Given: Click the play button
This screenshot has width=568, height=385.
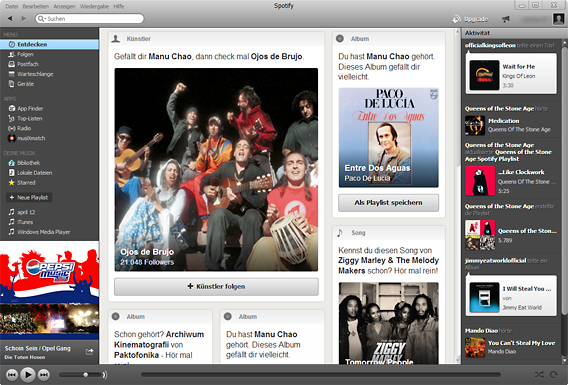Looking at the screenshot, I should click(x=28, y=374).
